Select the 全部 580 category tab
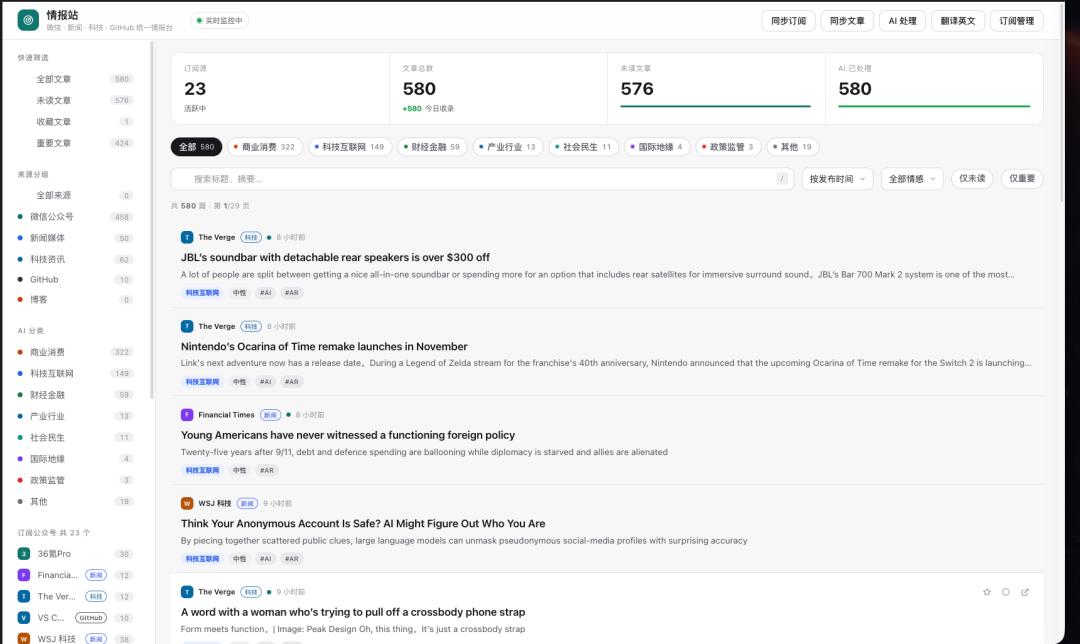This screenshot has height=644, width=1080. (196, 147)
